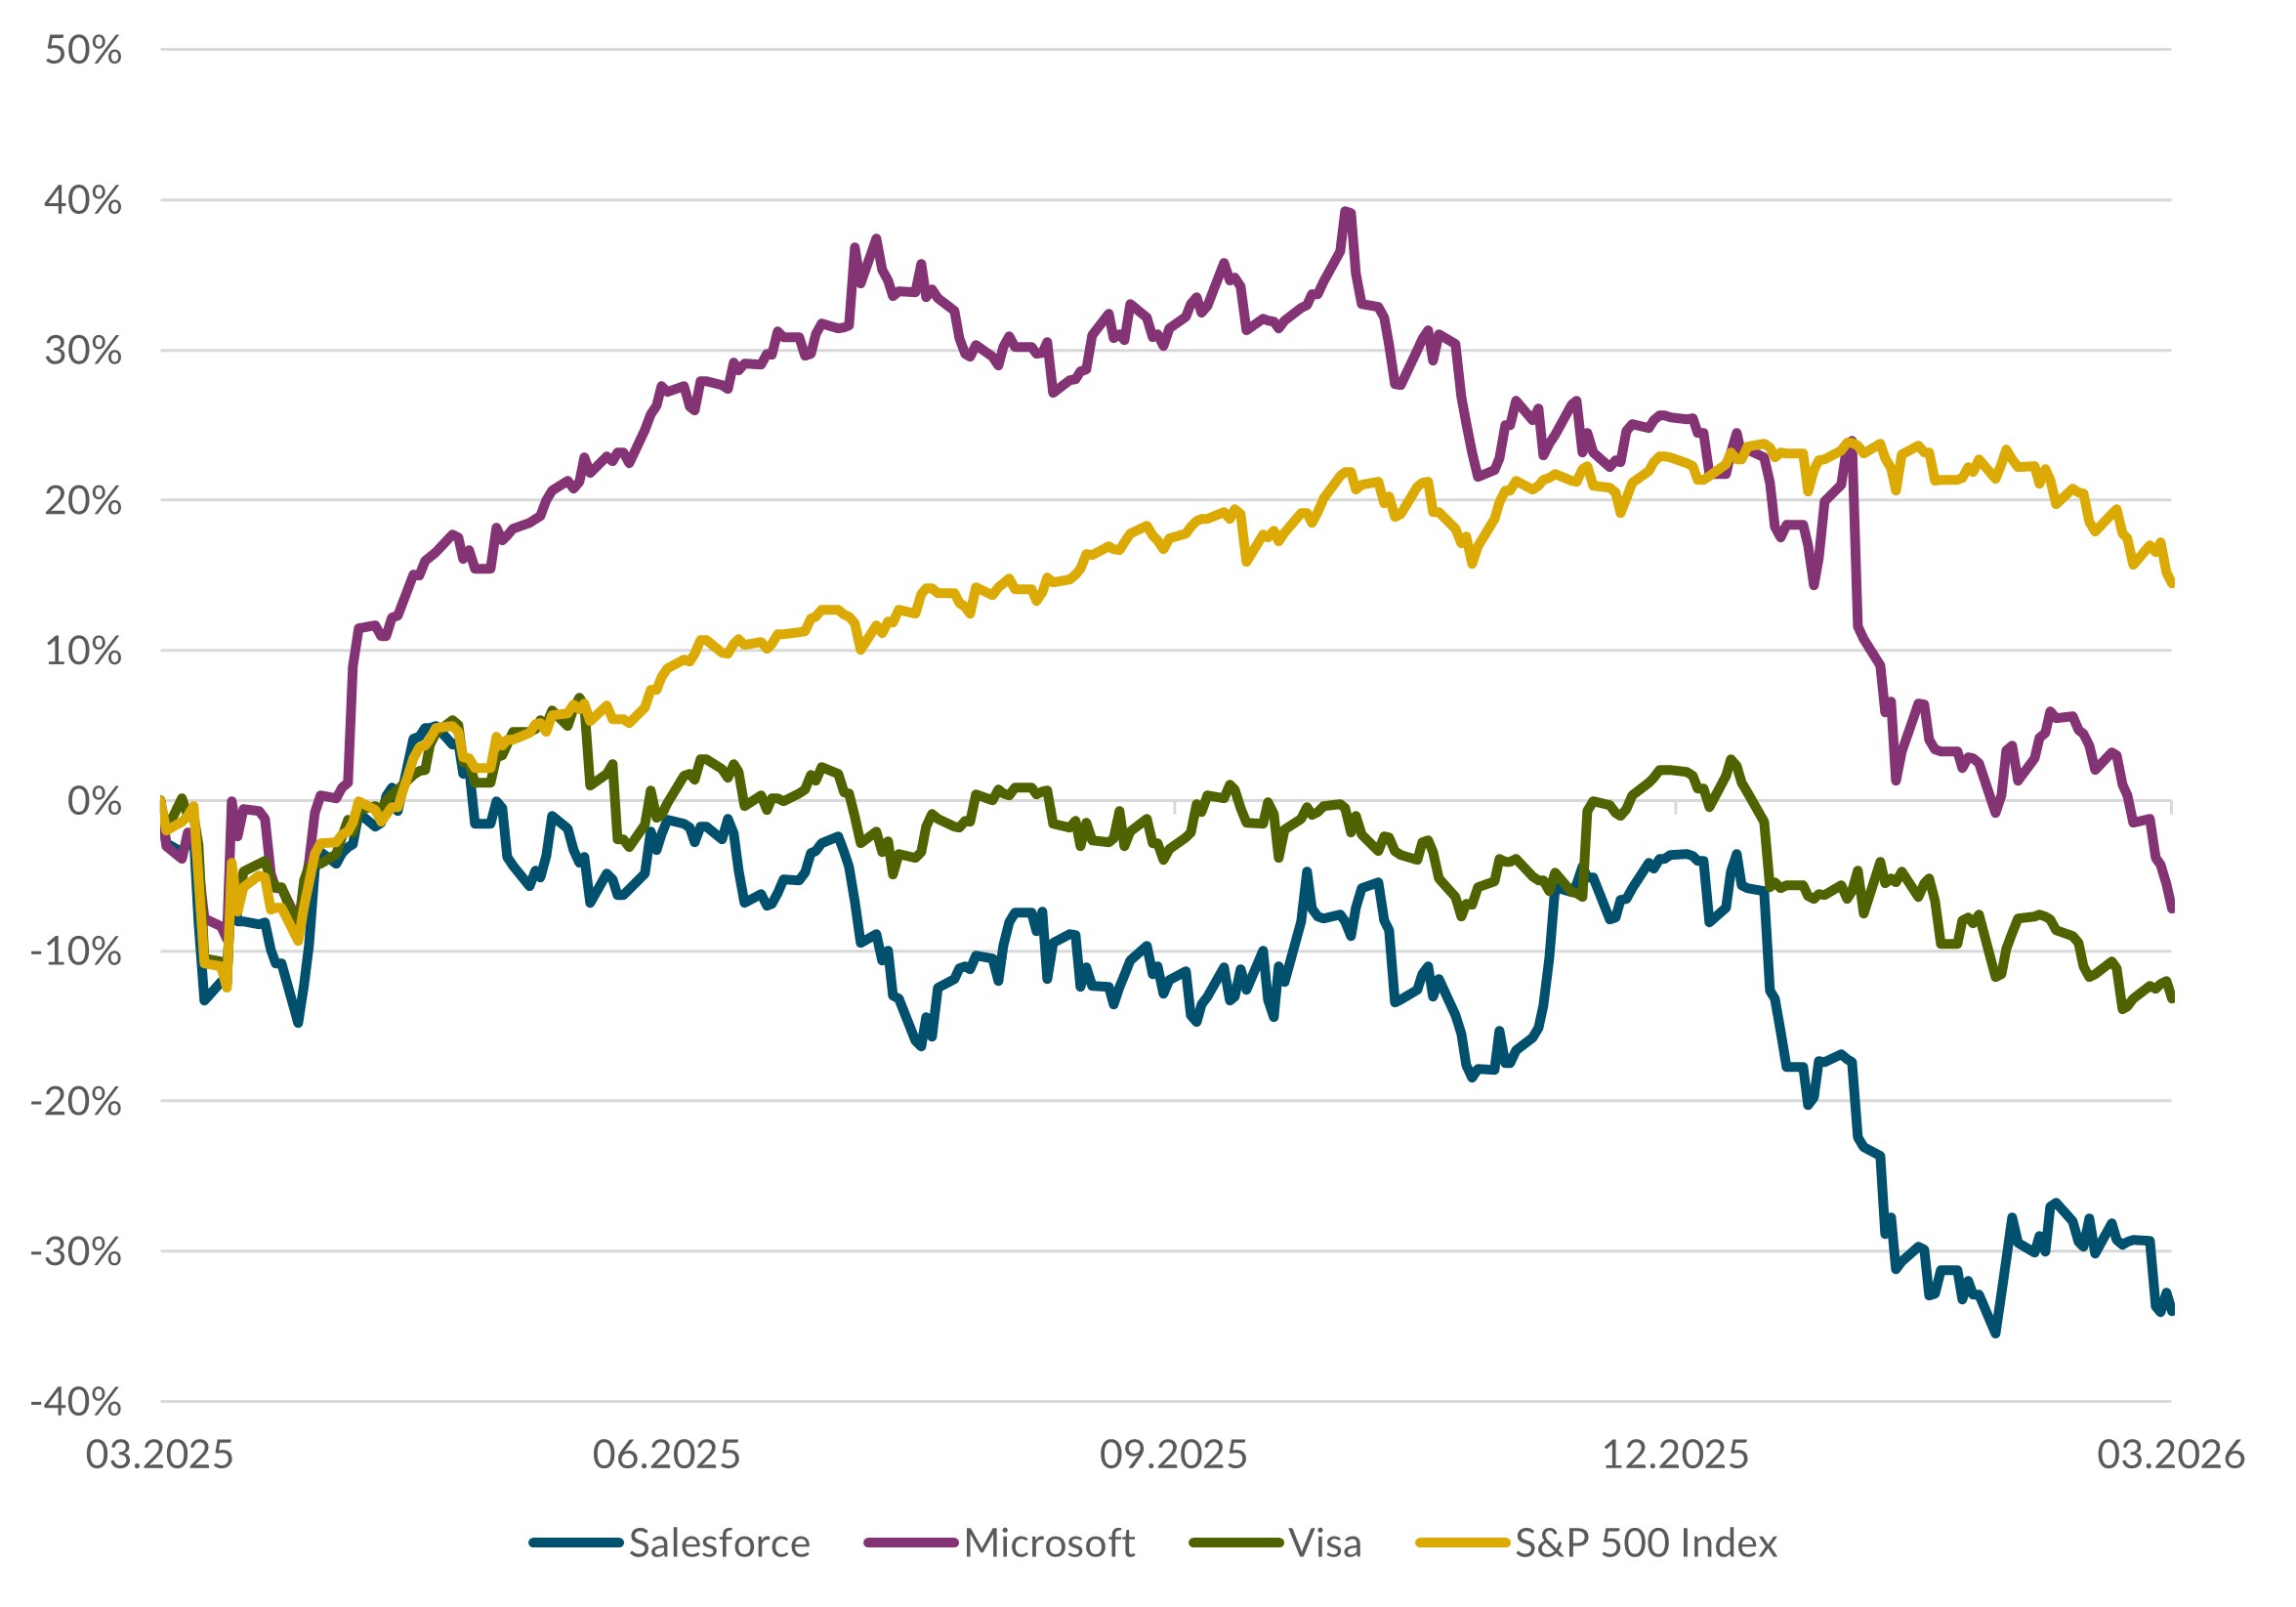This screenshot has height=1607, width=2296.
Task: Select the S&P 500 Index legend label
Action: (x=1646, y=1543)
